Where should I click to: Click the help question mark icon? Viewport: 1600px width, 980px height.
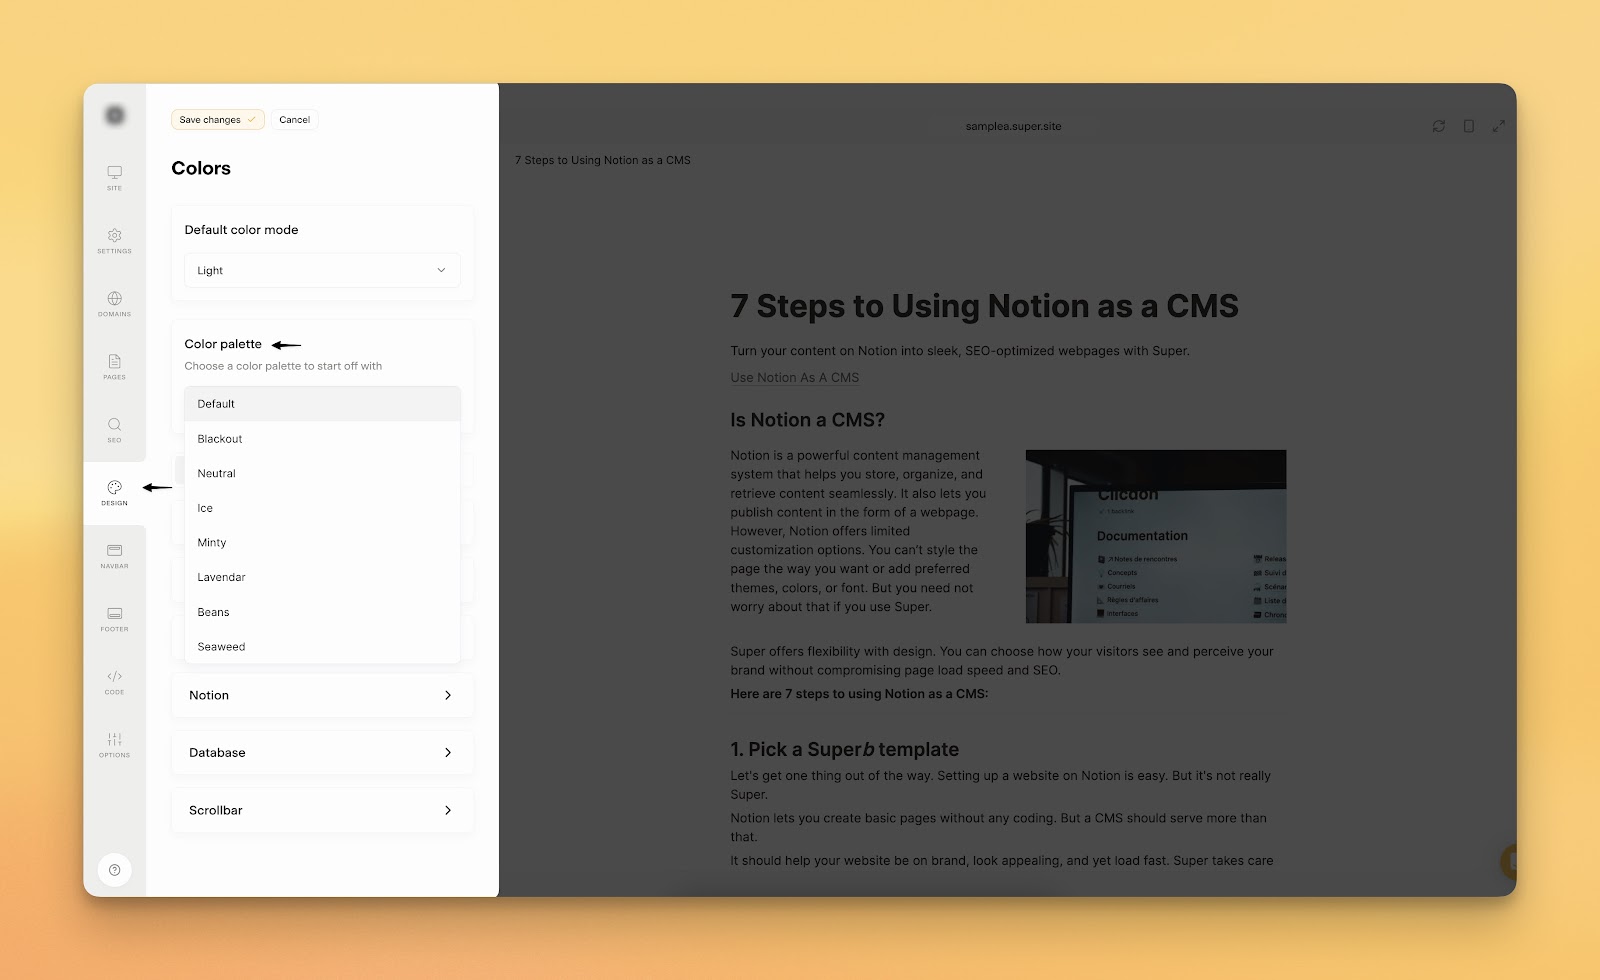tap(115, 870)
